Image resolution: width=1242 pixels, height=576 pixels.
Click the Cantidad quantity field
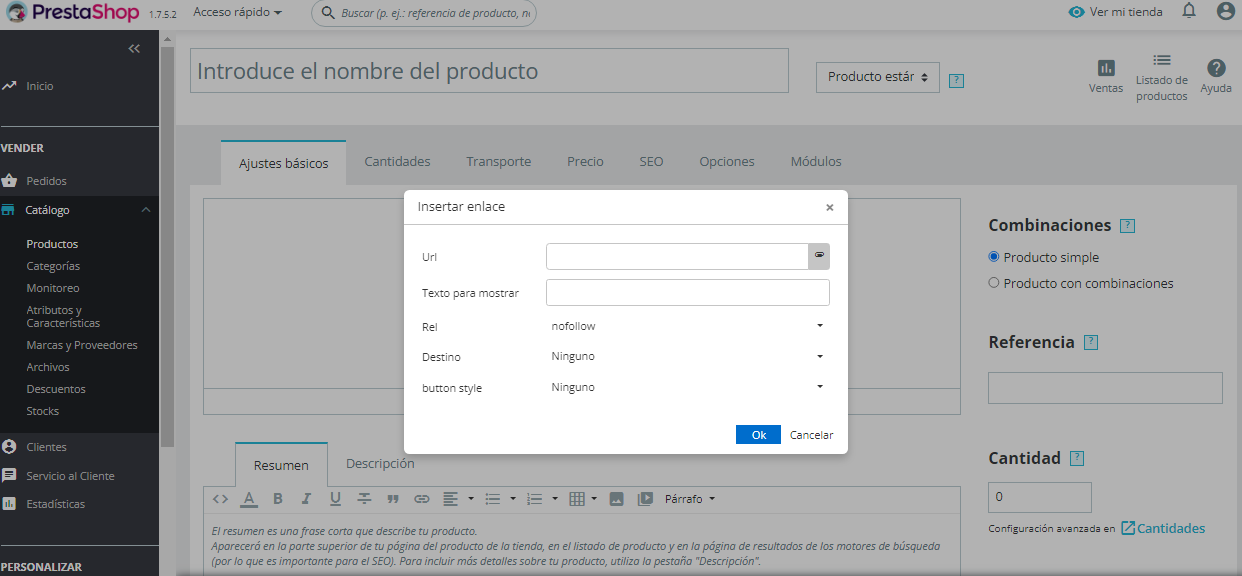coord(1040,497)
